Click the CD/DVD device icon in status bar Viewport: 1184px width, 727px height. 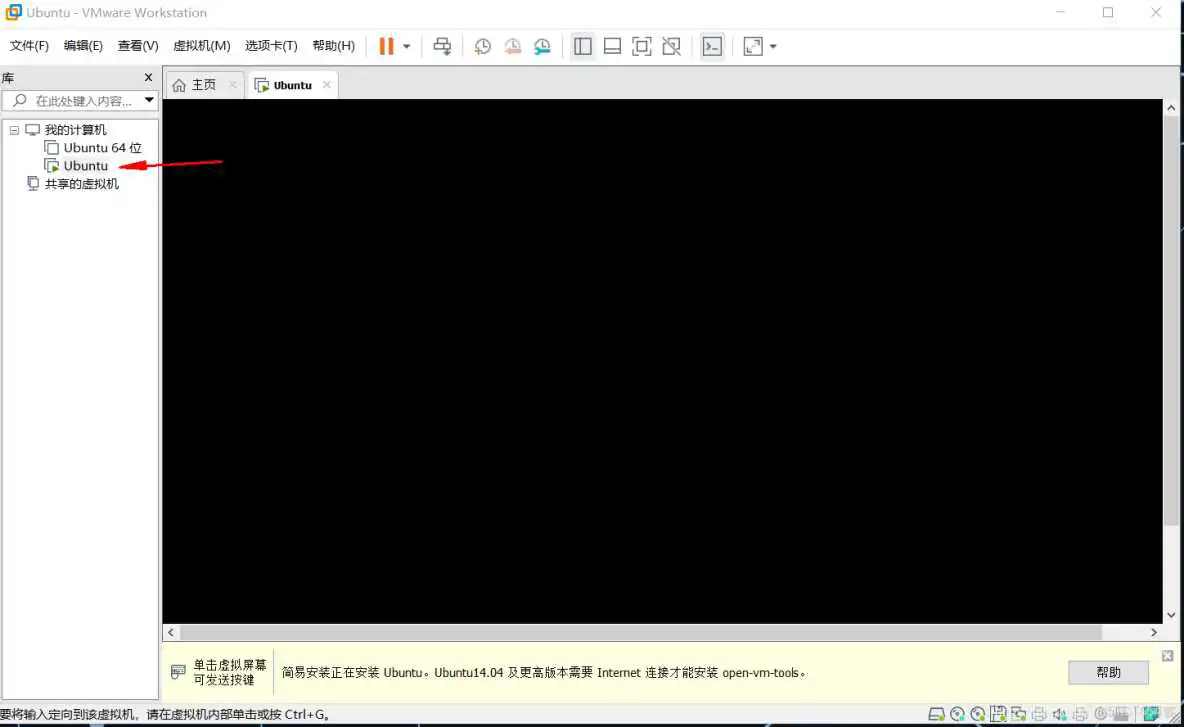click(957, 714)
